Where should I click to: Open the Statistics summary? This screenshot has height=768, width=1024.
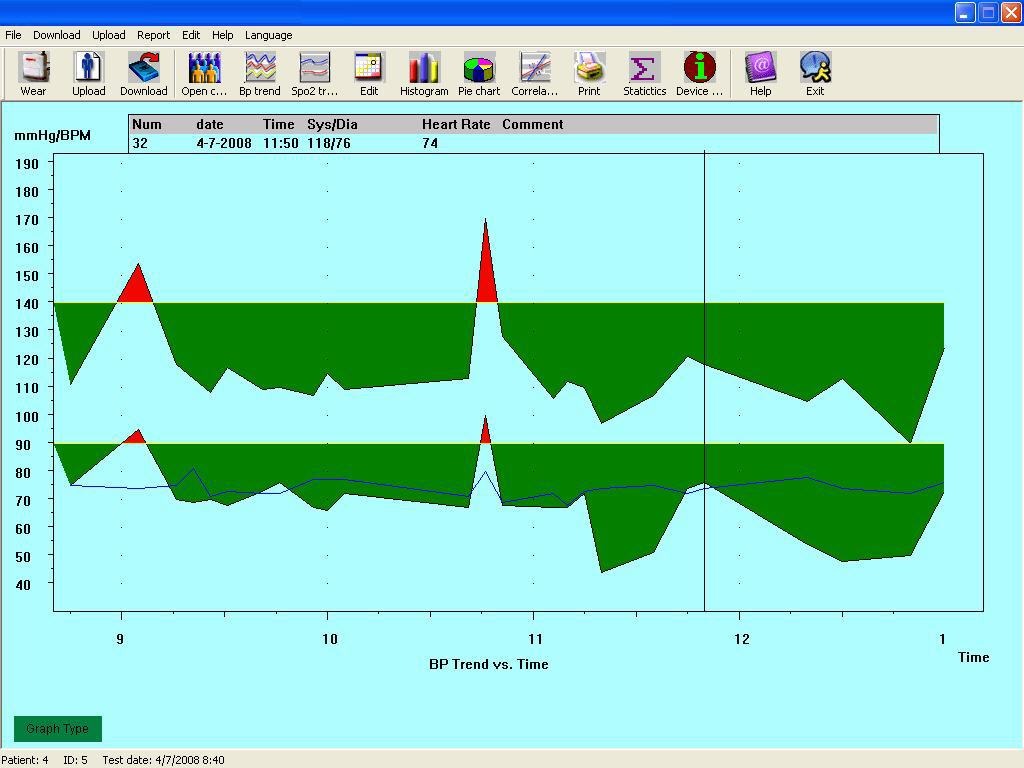click(644, 74)
